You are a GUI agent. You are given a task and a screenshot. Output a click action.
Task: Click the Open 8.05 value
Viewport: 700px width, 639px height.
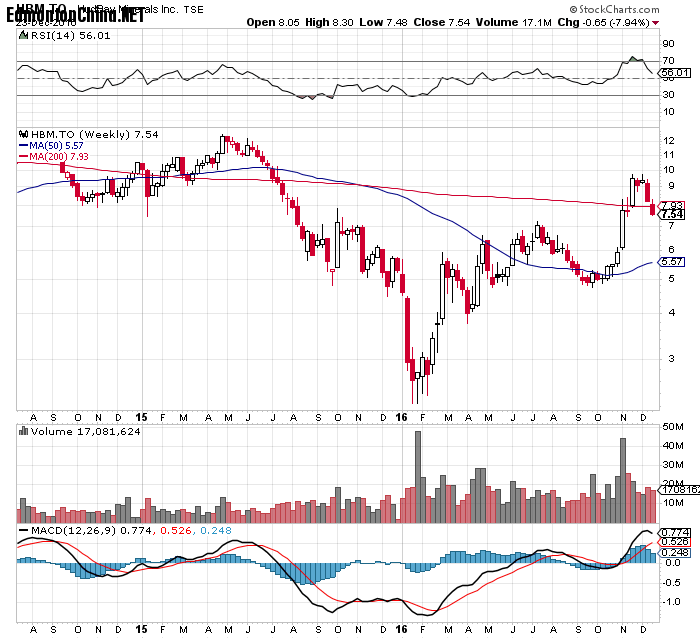tap(273, 22)
